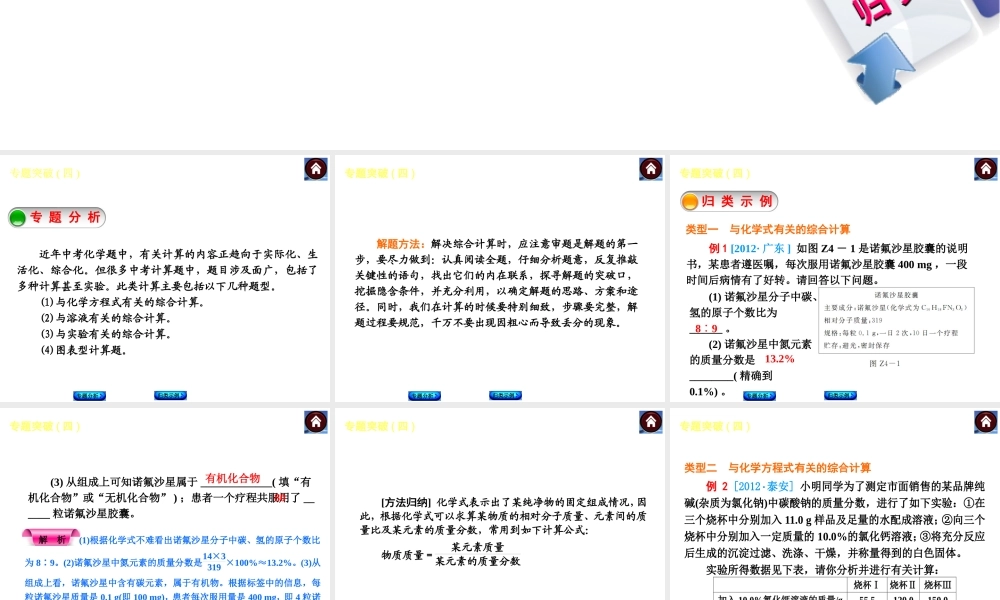
Task: Click the red answer 13.2%
Action: [x=779, y=359]
